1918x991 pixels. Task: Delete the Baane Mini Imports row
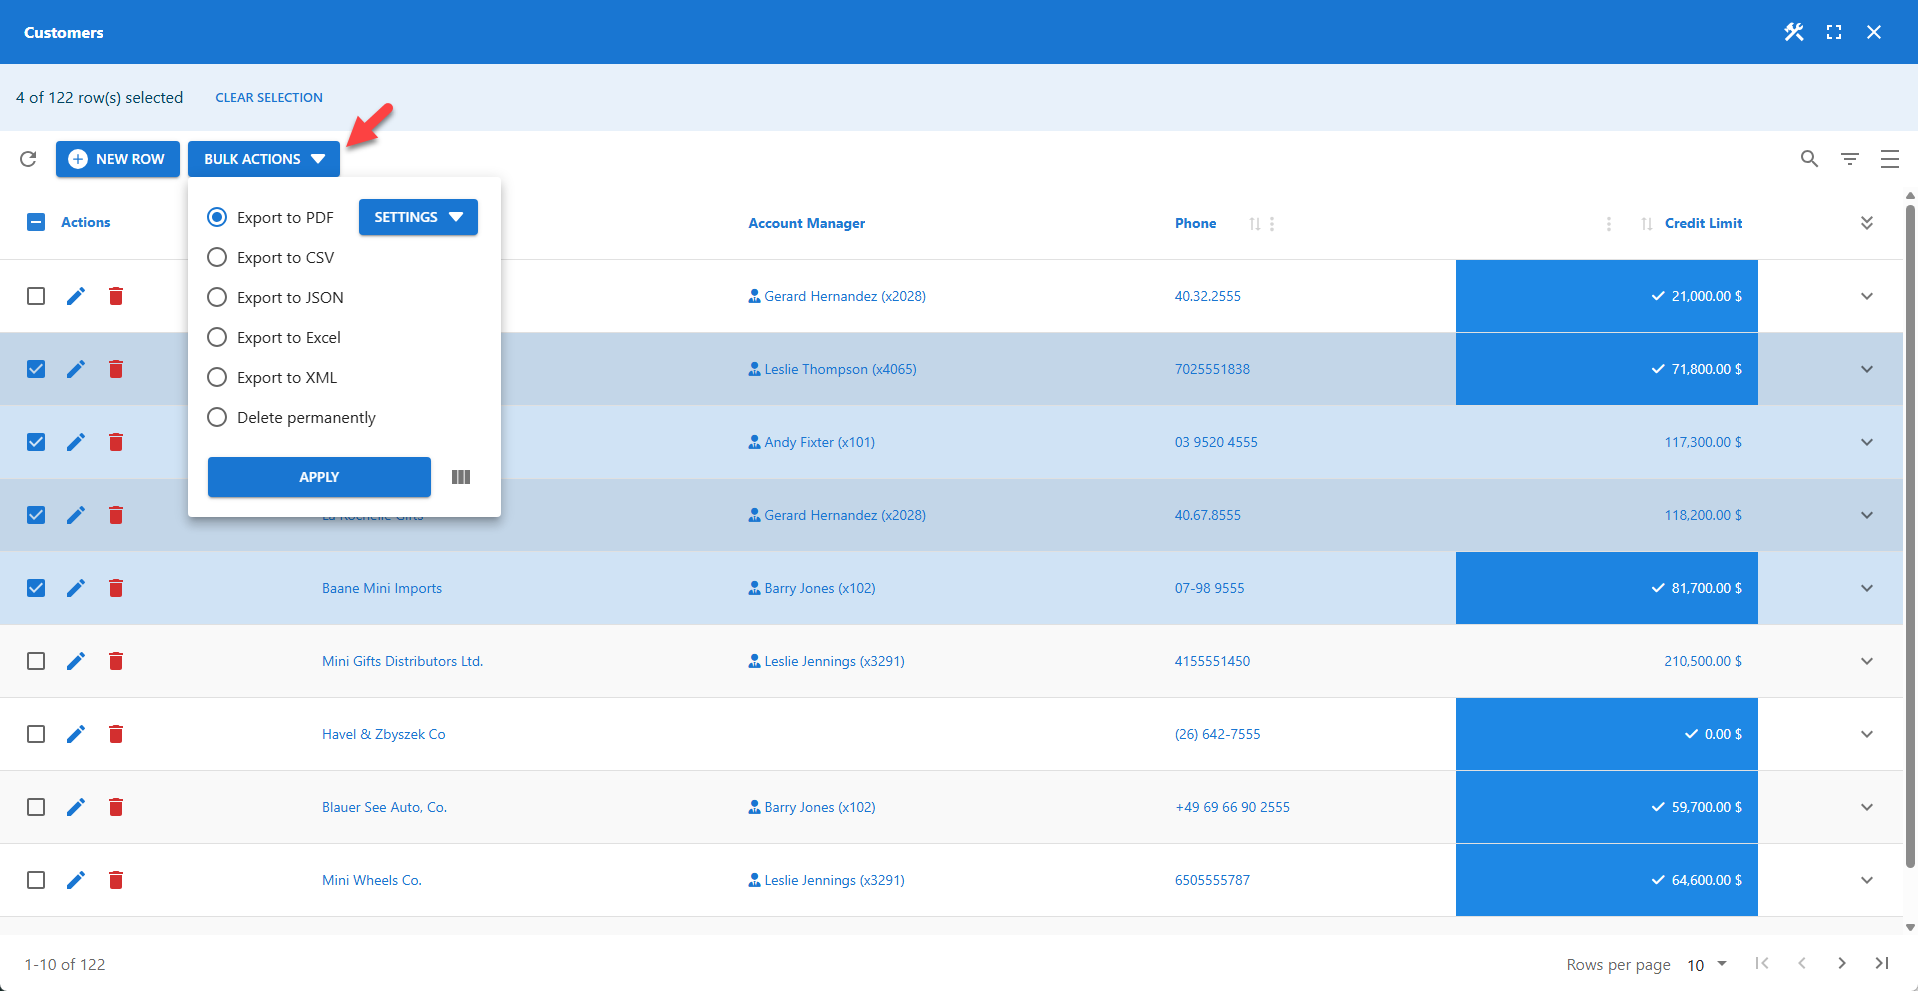click(x=116, y=588)
